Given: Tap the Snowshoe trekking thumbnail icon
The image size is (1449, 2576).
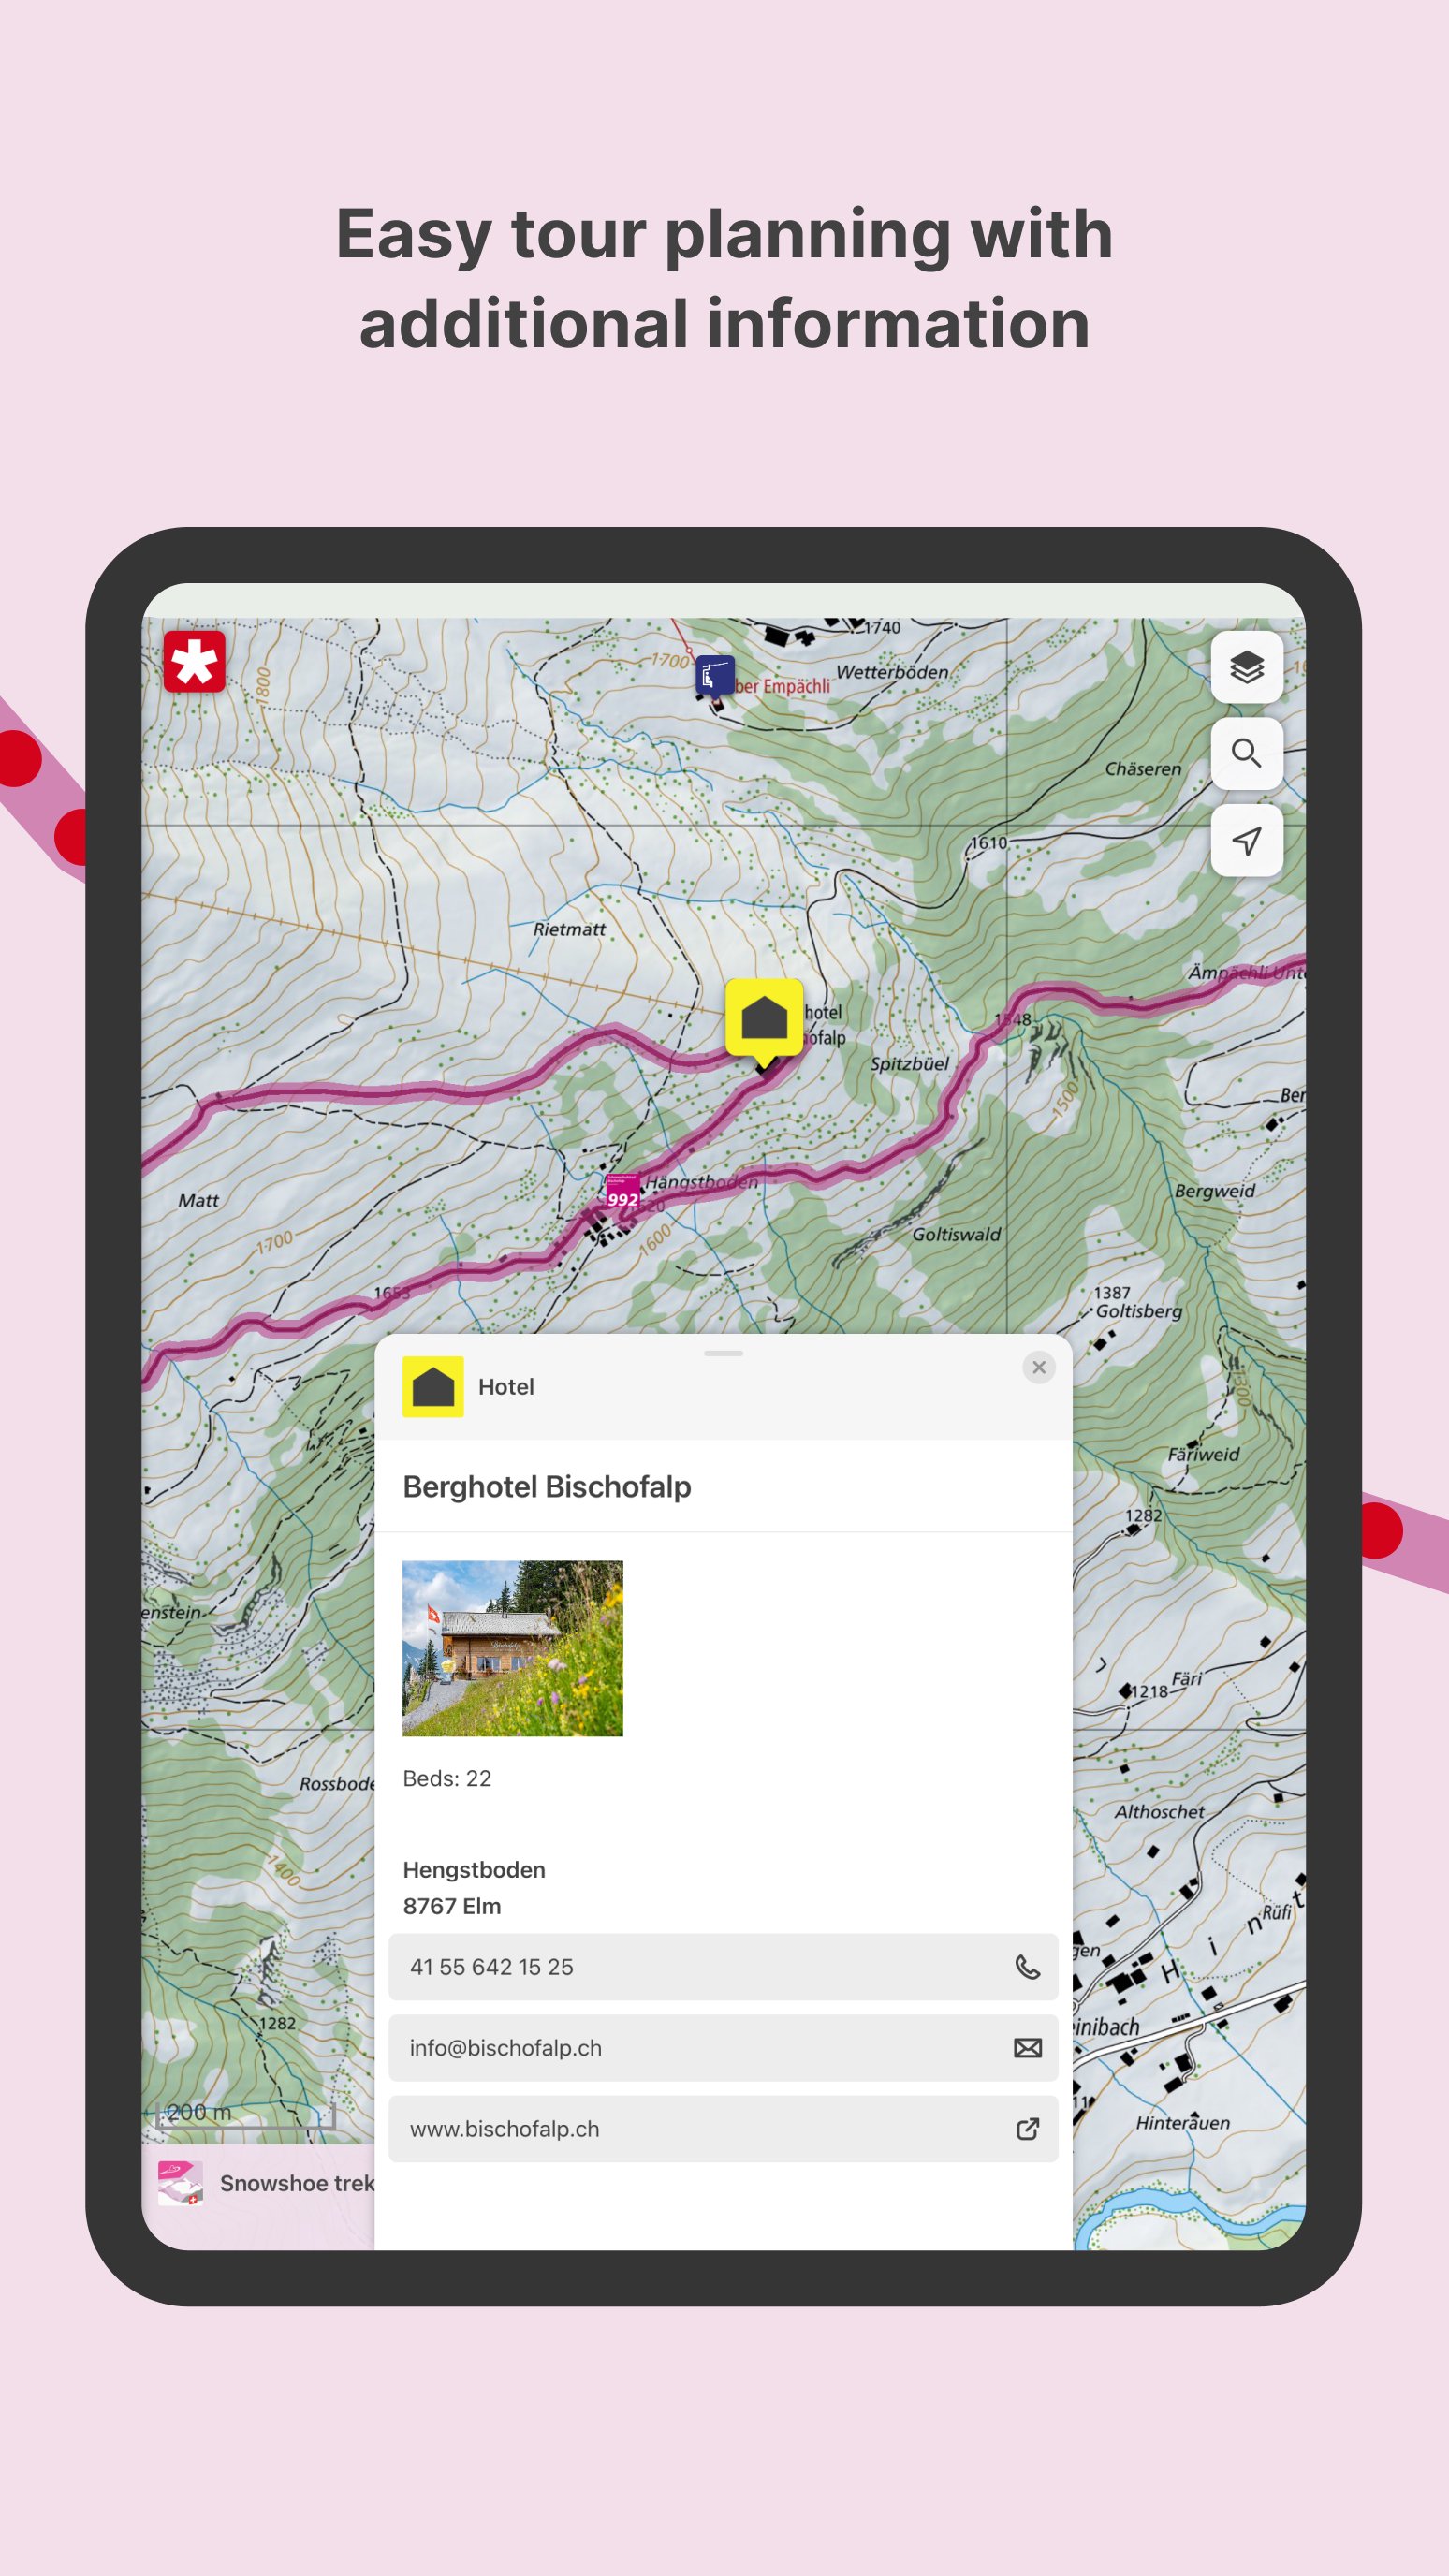Looking at the screenshot, I should [x=181, y=2183].
